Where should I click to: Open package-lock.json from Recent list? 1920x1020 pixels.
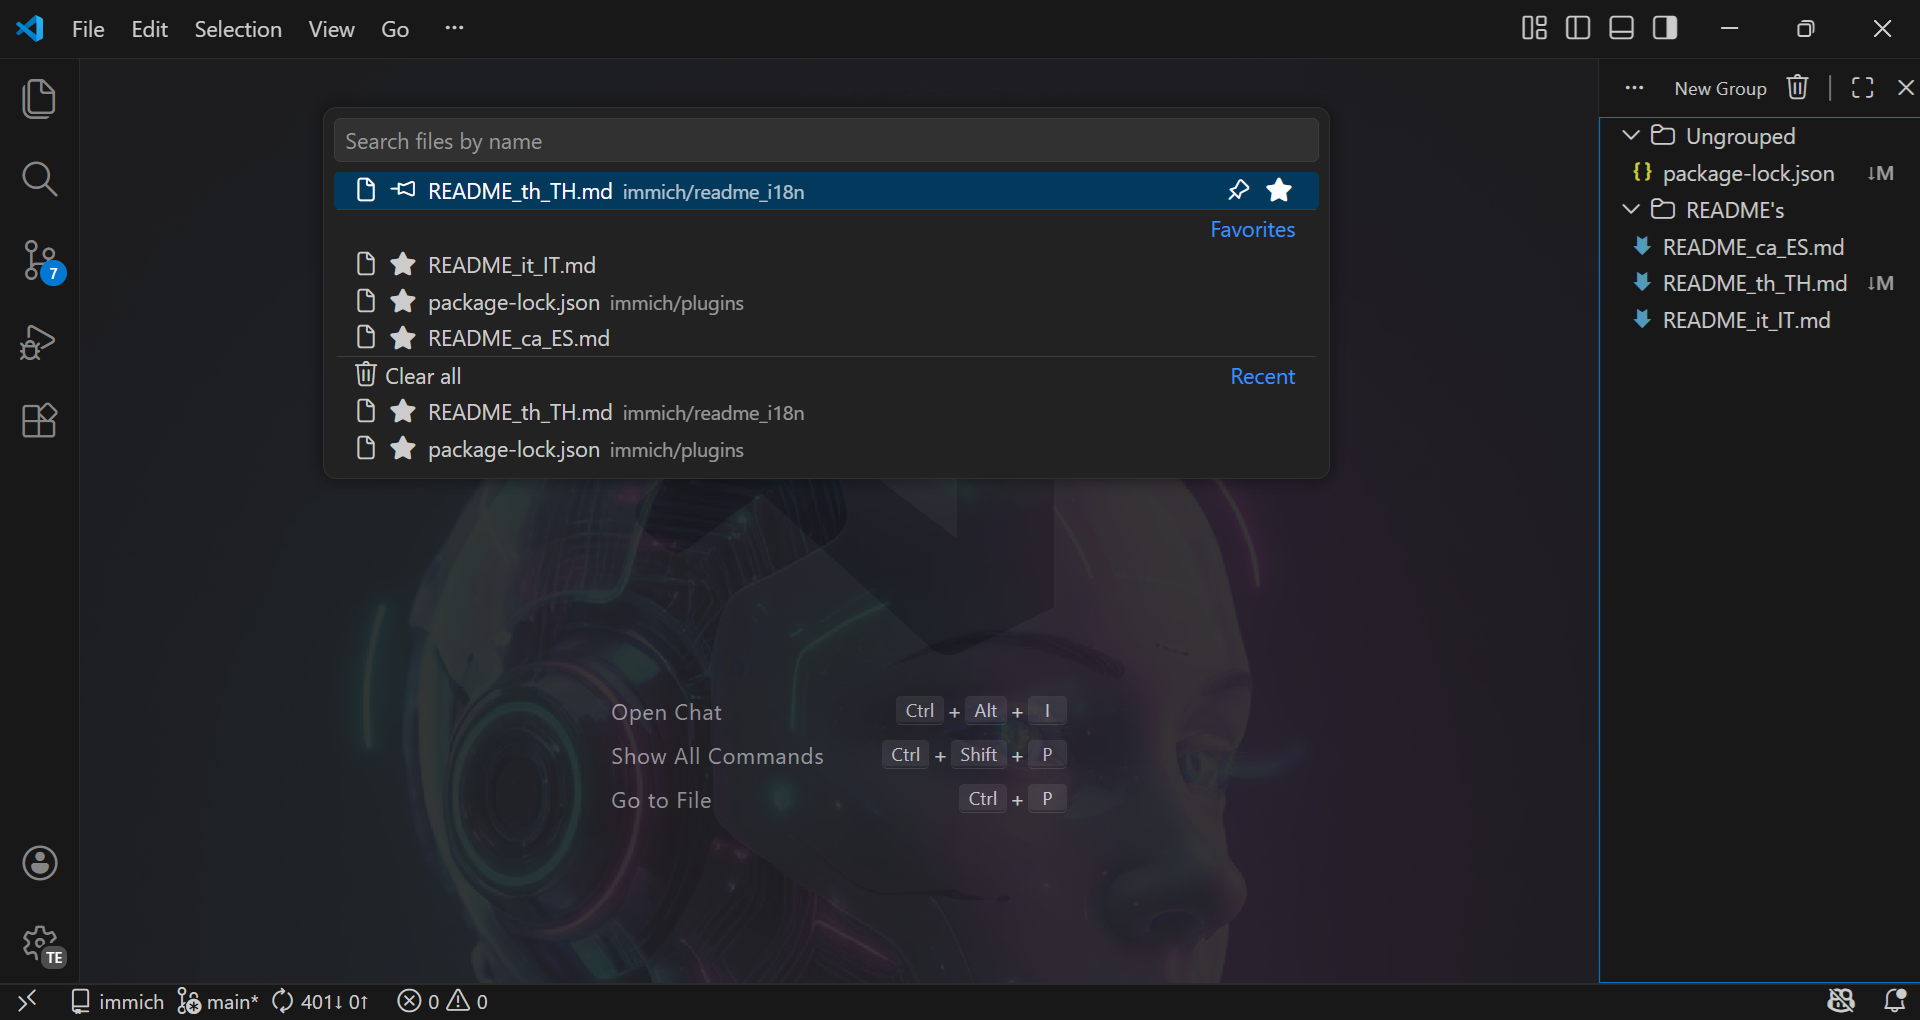(x=826, y=448)
